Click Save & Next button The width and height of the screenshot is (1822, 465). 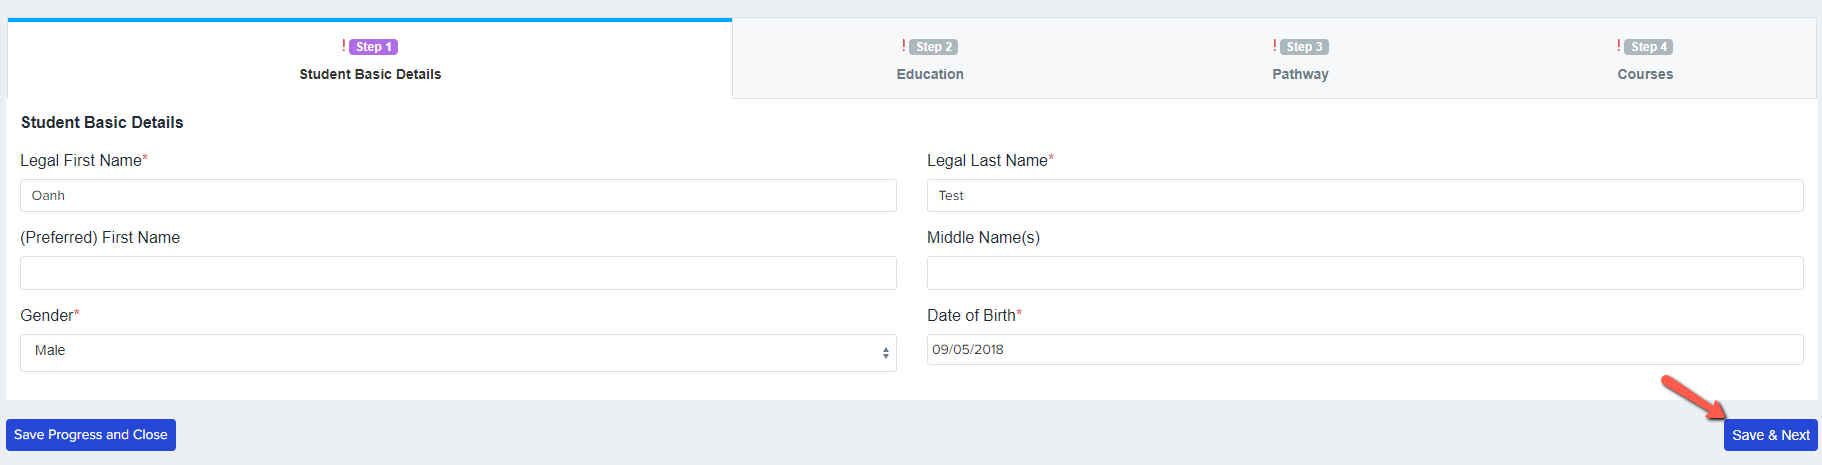point(1770,435)
